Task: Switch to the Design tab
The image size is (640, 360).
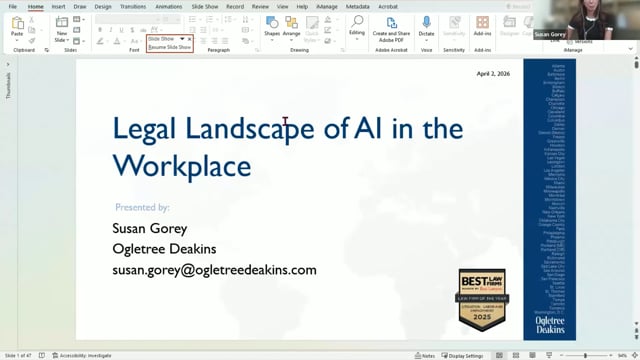Action: pyautogui.click(x=103, y=7)
